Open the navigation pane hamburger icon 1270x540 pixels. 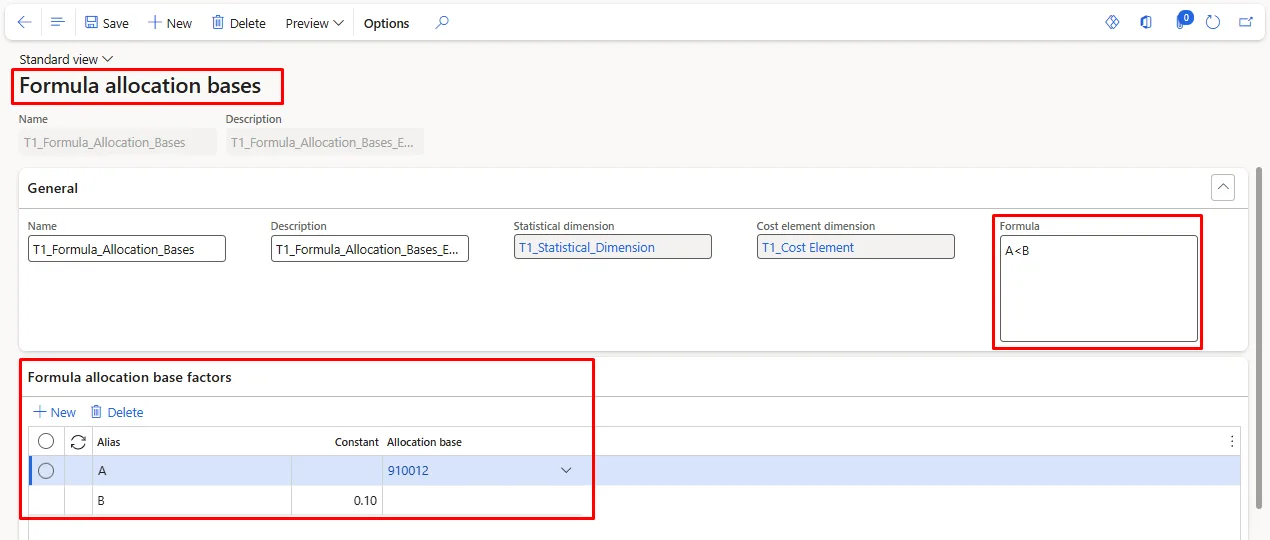(57, 22)
